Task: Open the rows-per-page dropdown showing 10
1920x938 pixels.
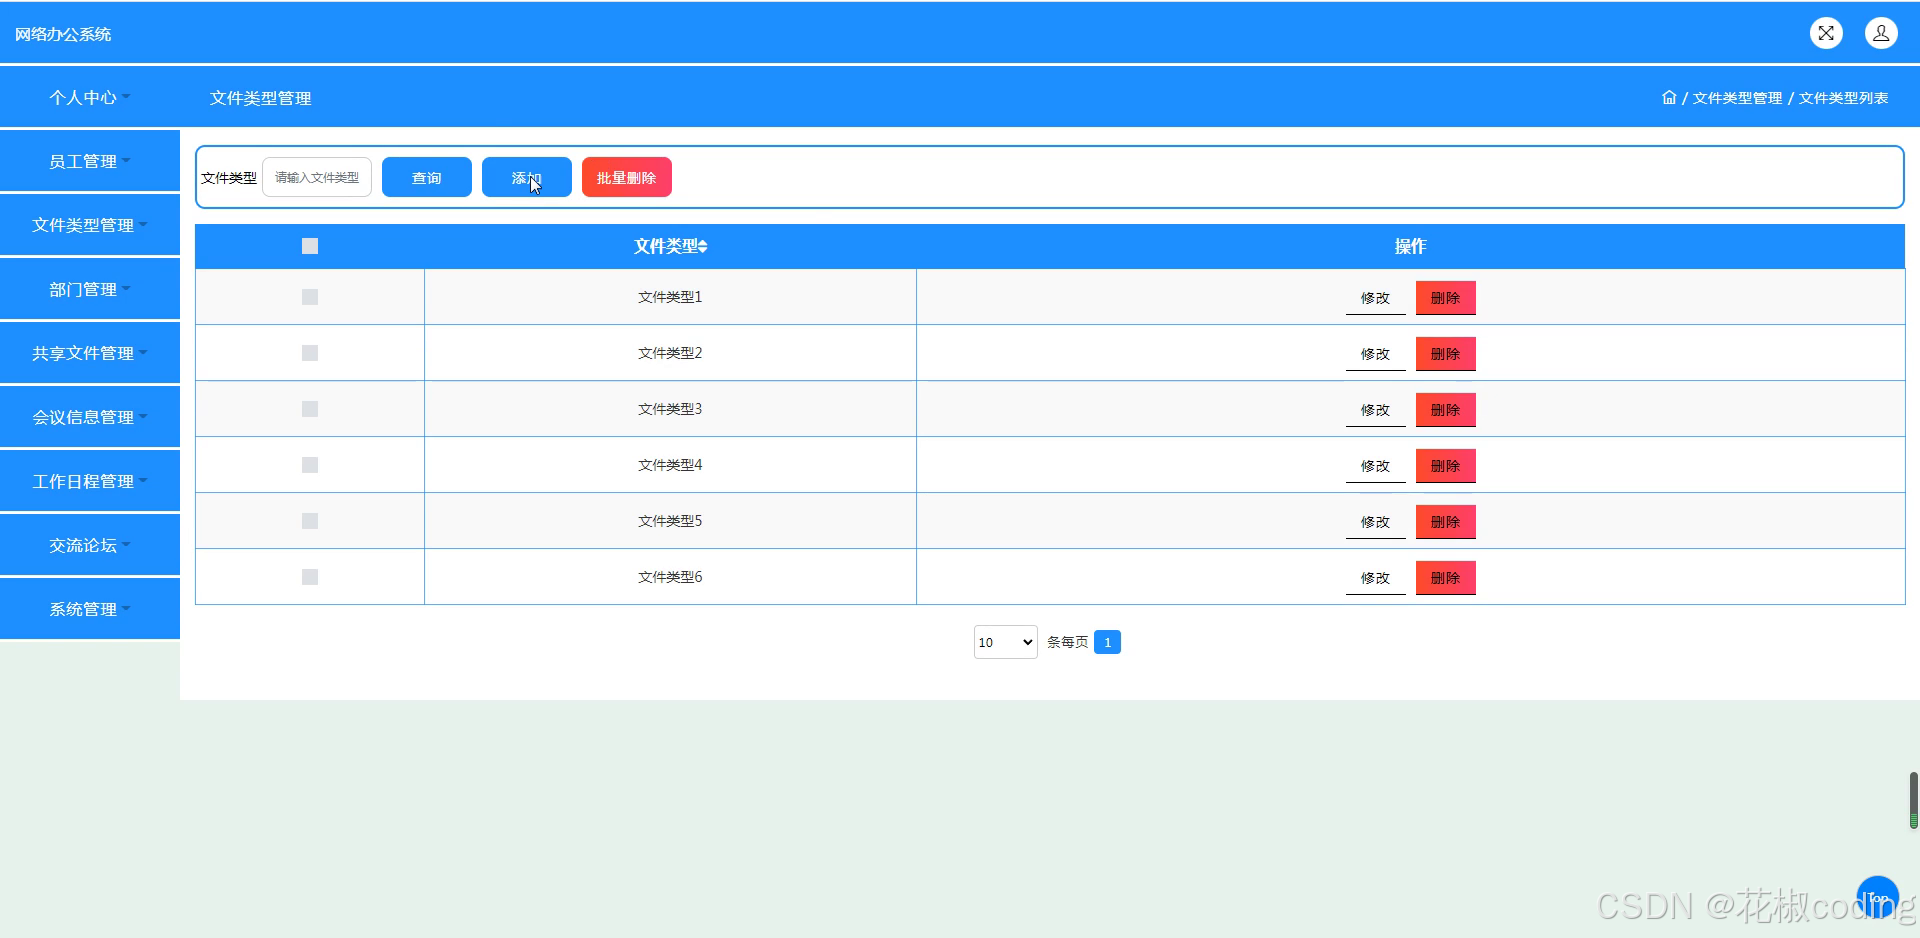Action: (x=1005, y=642)
